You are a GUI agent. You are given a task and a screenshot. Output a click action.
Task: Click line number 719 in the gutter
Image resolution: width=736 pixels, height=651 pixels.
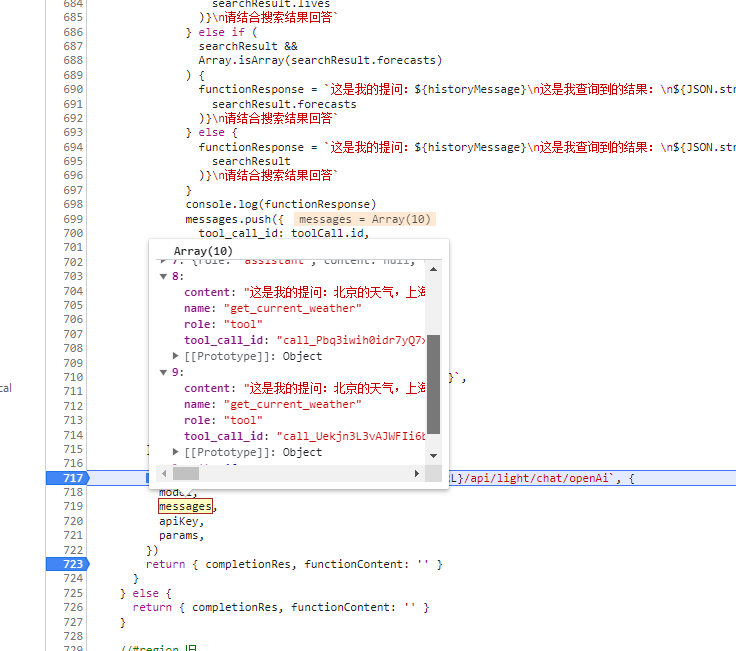(x=73, y=506)
